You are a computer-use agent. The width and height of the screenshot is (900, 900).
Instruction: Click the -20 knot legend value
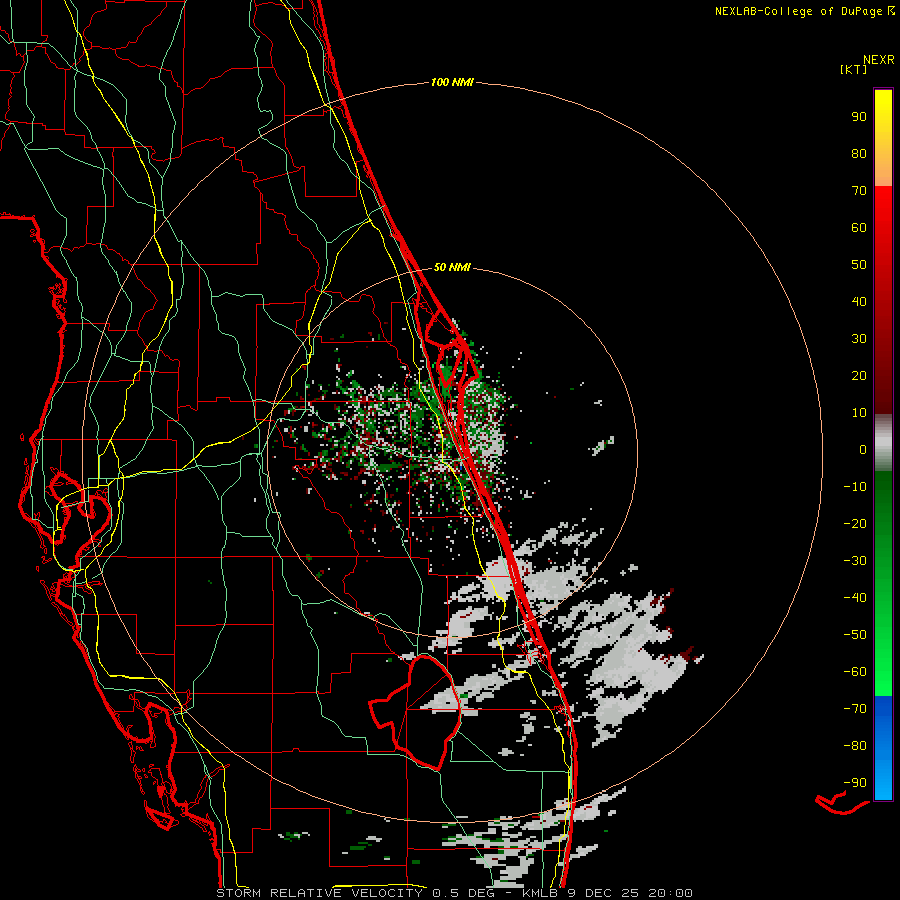855,523
